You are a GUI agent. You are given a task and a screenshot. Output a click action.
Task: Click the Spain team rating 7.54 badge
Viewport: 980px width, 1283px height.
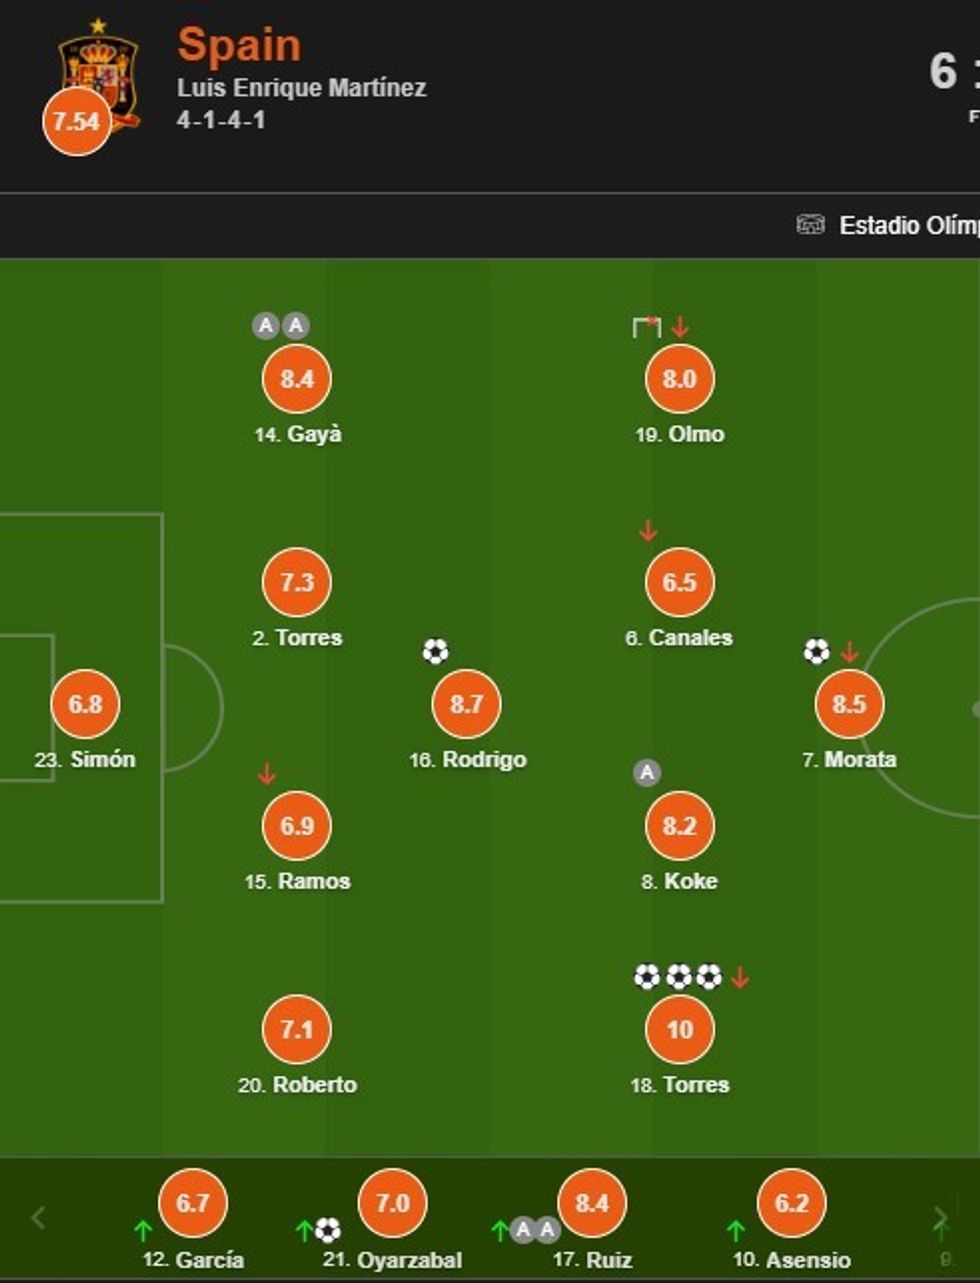click(76, 122)
